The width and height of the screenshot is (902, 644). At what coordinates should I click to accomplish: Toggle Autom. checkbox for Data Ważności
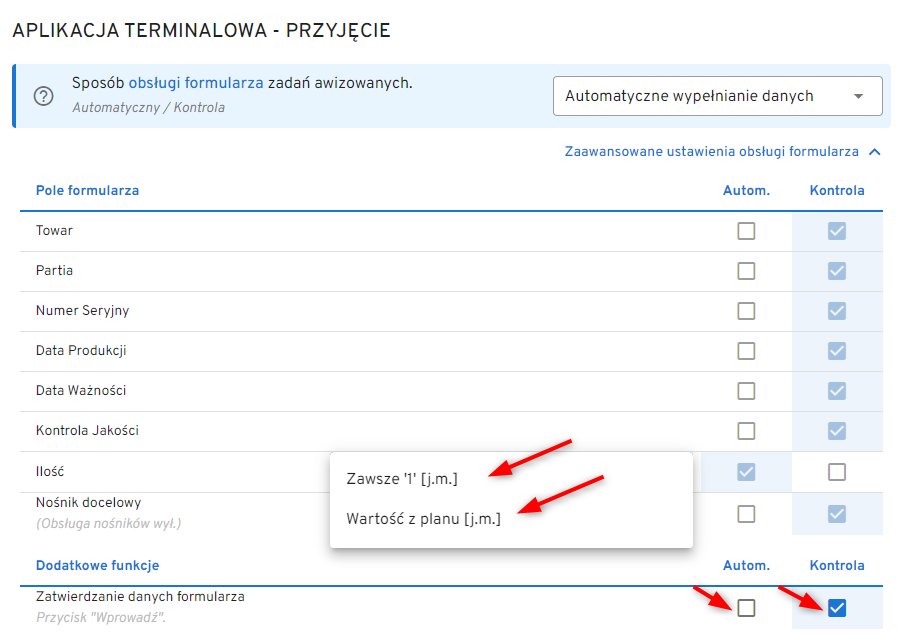click(746, 391)
